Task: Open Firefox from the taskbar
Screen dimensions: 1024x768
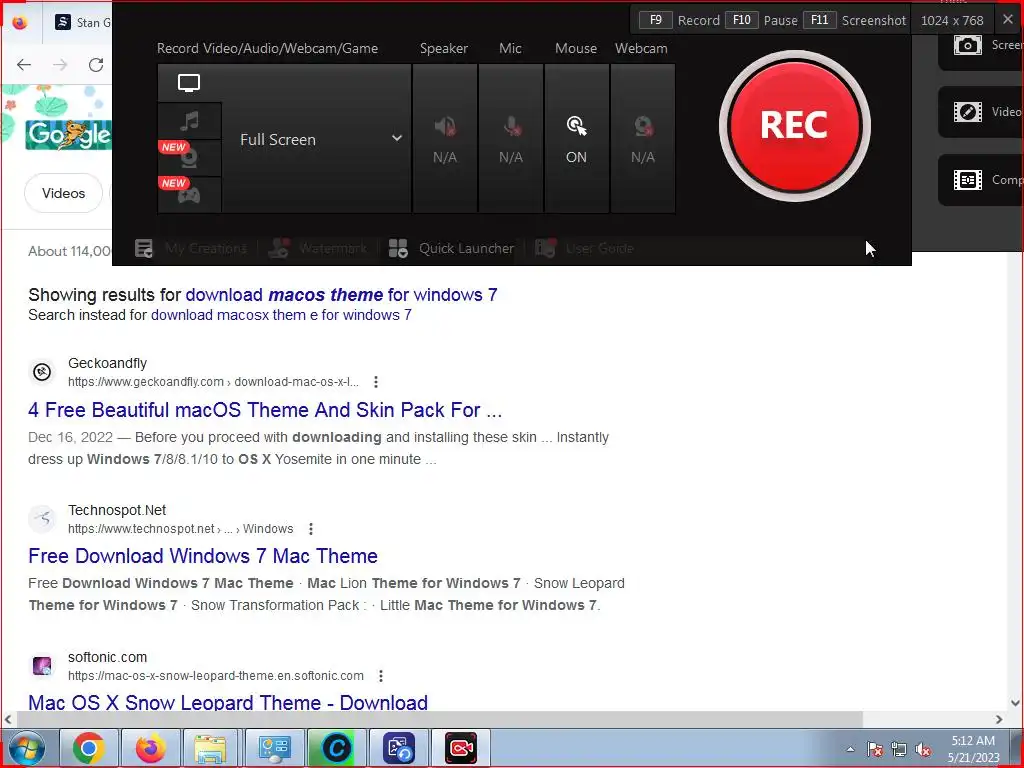Action: [151, 748]
